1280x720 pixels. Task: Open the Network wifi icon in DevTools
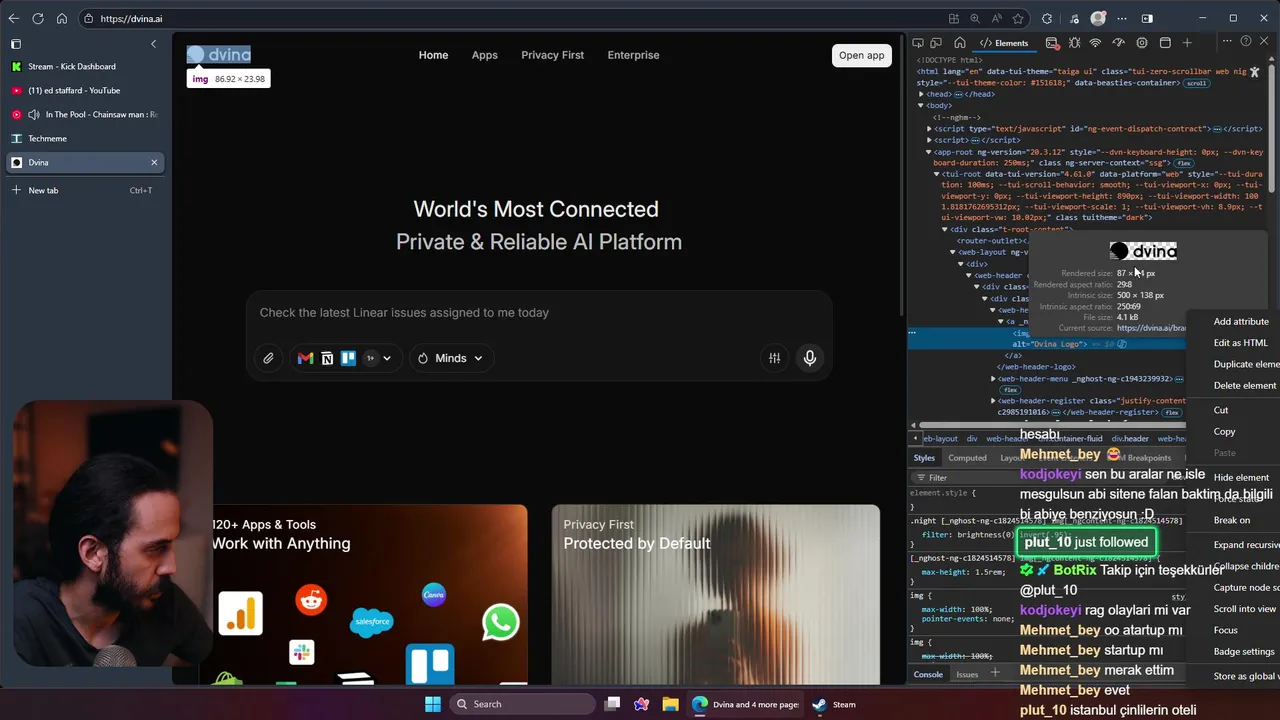(x=1096, y=43)
